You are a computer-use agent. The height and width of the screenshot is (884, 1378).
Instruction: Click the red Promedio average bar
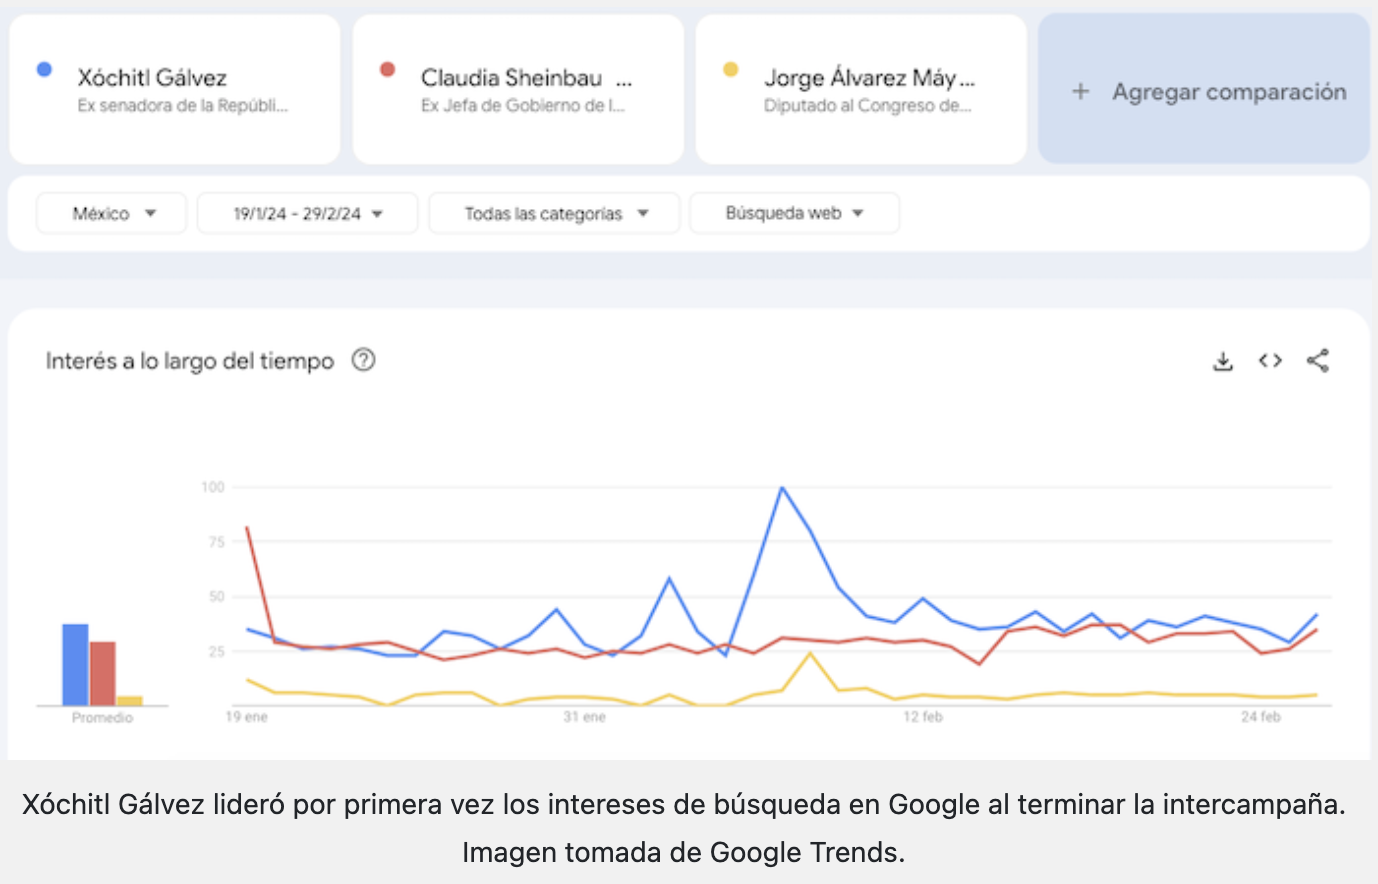(x=103, y=674)
